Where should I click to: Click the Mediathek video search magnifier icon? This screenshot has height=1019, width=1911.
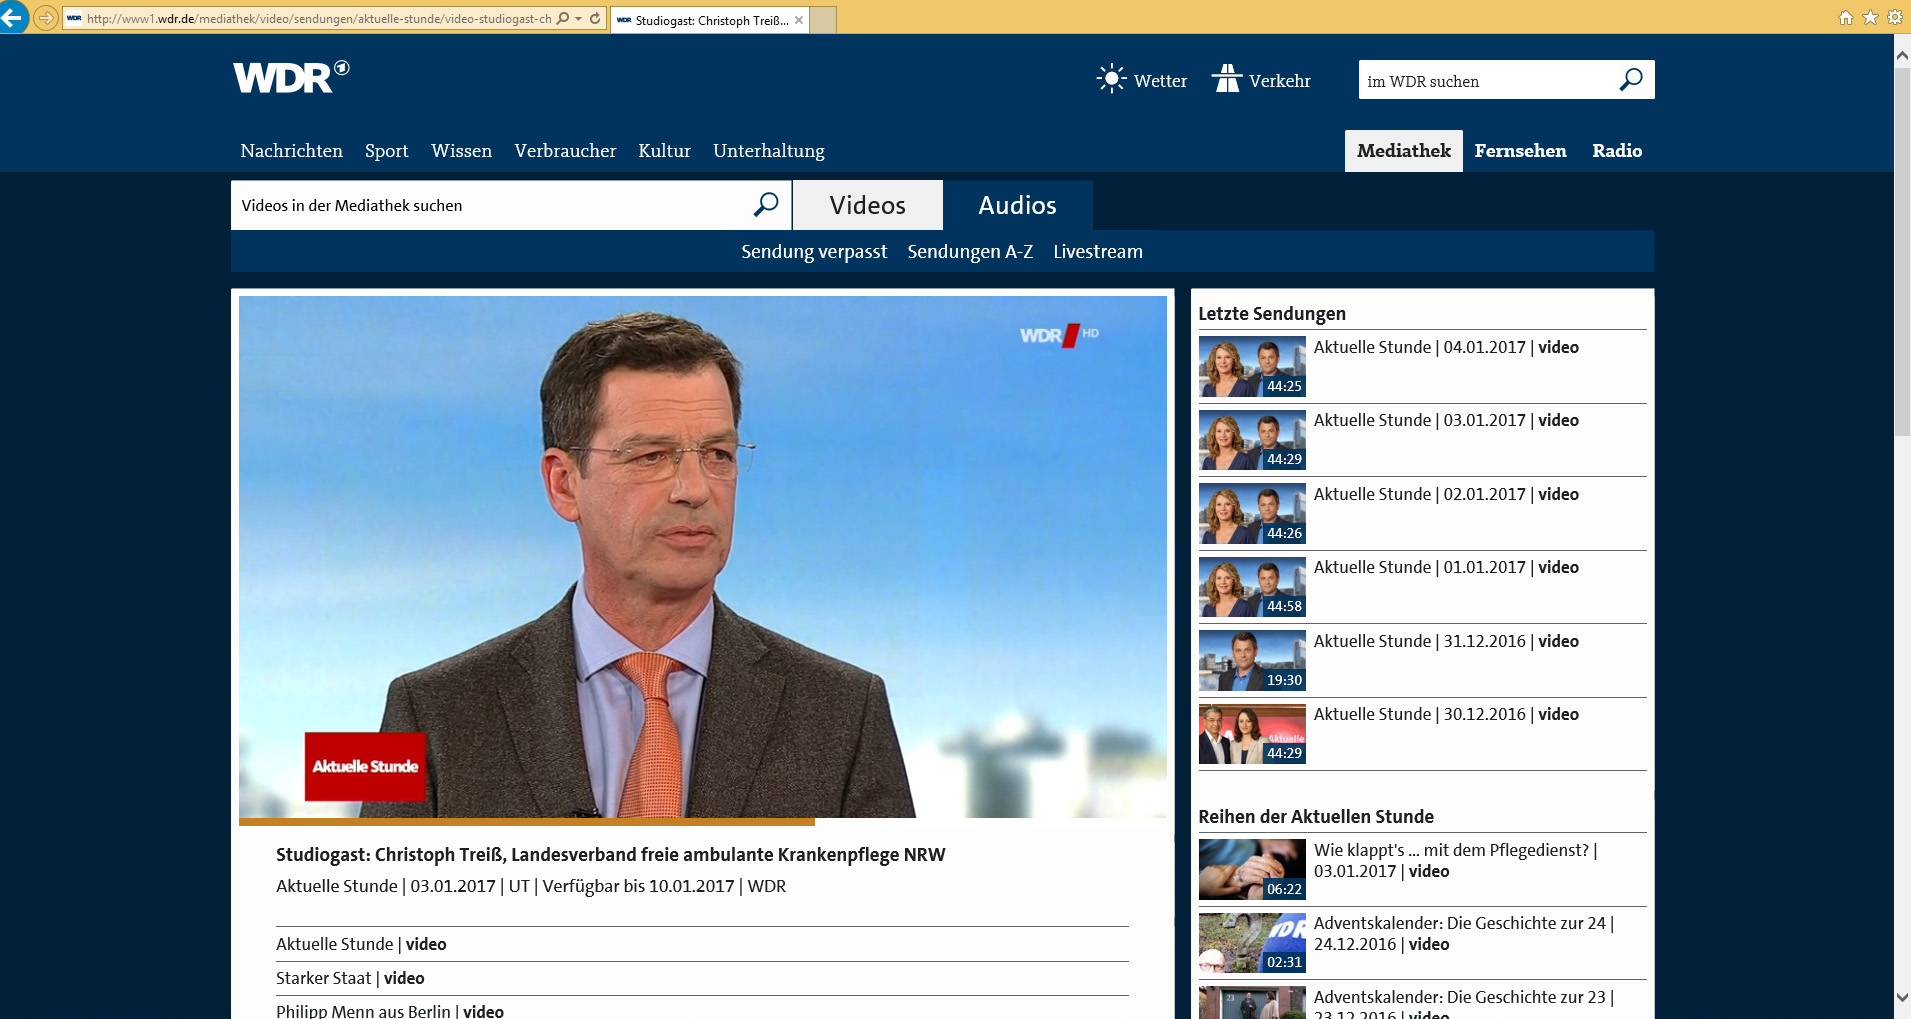pyautogui.click(x=765, y=205)
